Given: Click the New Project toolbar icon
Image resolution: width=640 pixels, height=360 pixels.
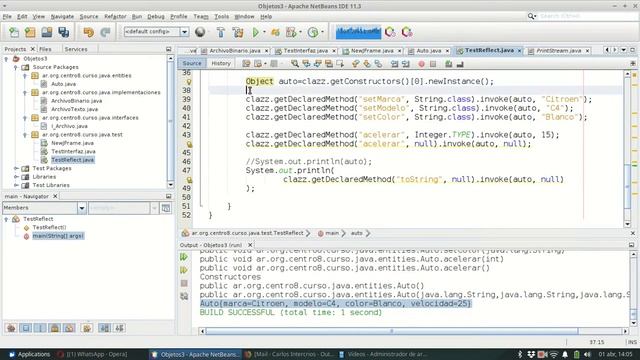Looking at the screenshot, I should pyautogui.click(x=30, y=32).
